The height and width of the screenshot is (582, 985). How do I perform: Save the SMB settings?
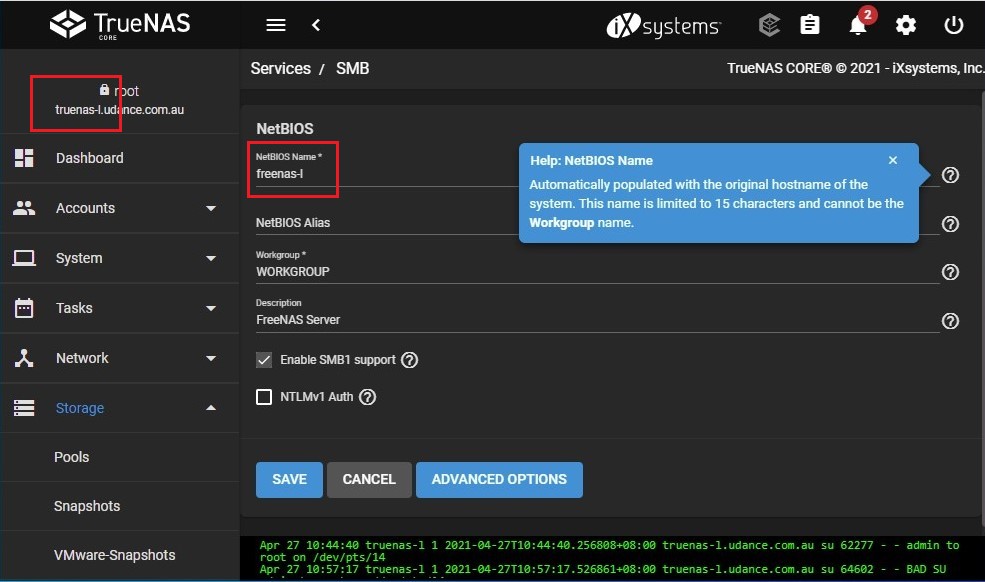(x=289, y=480)
